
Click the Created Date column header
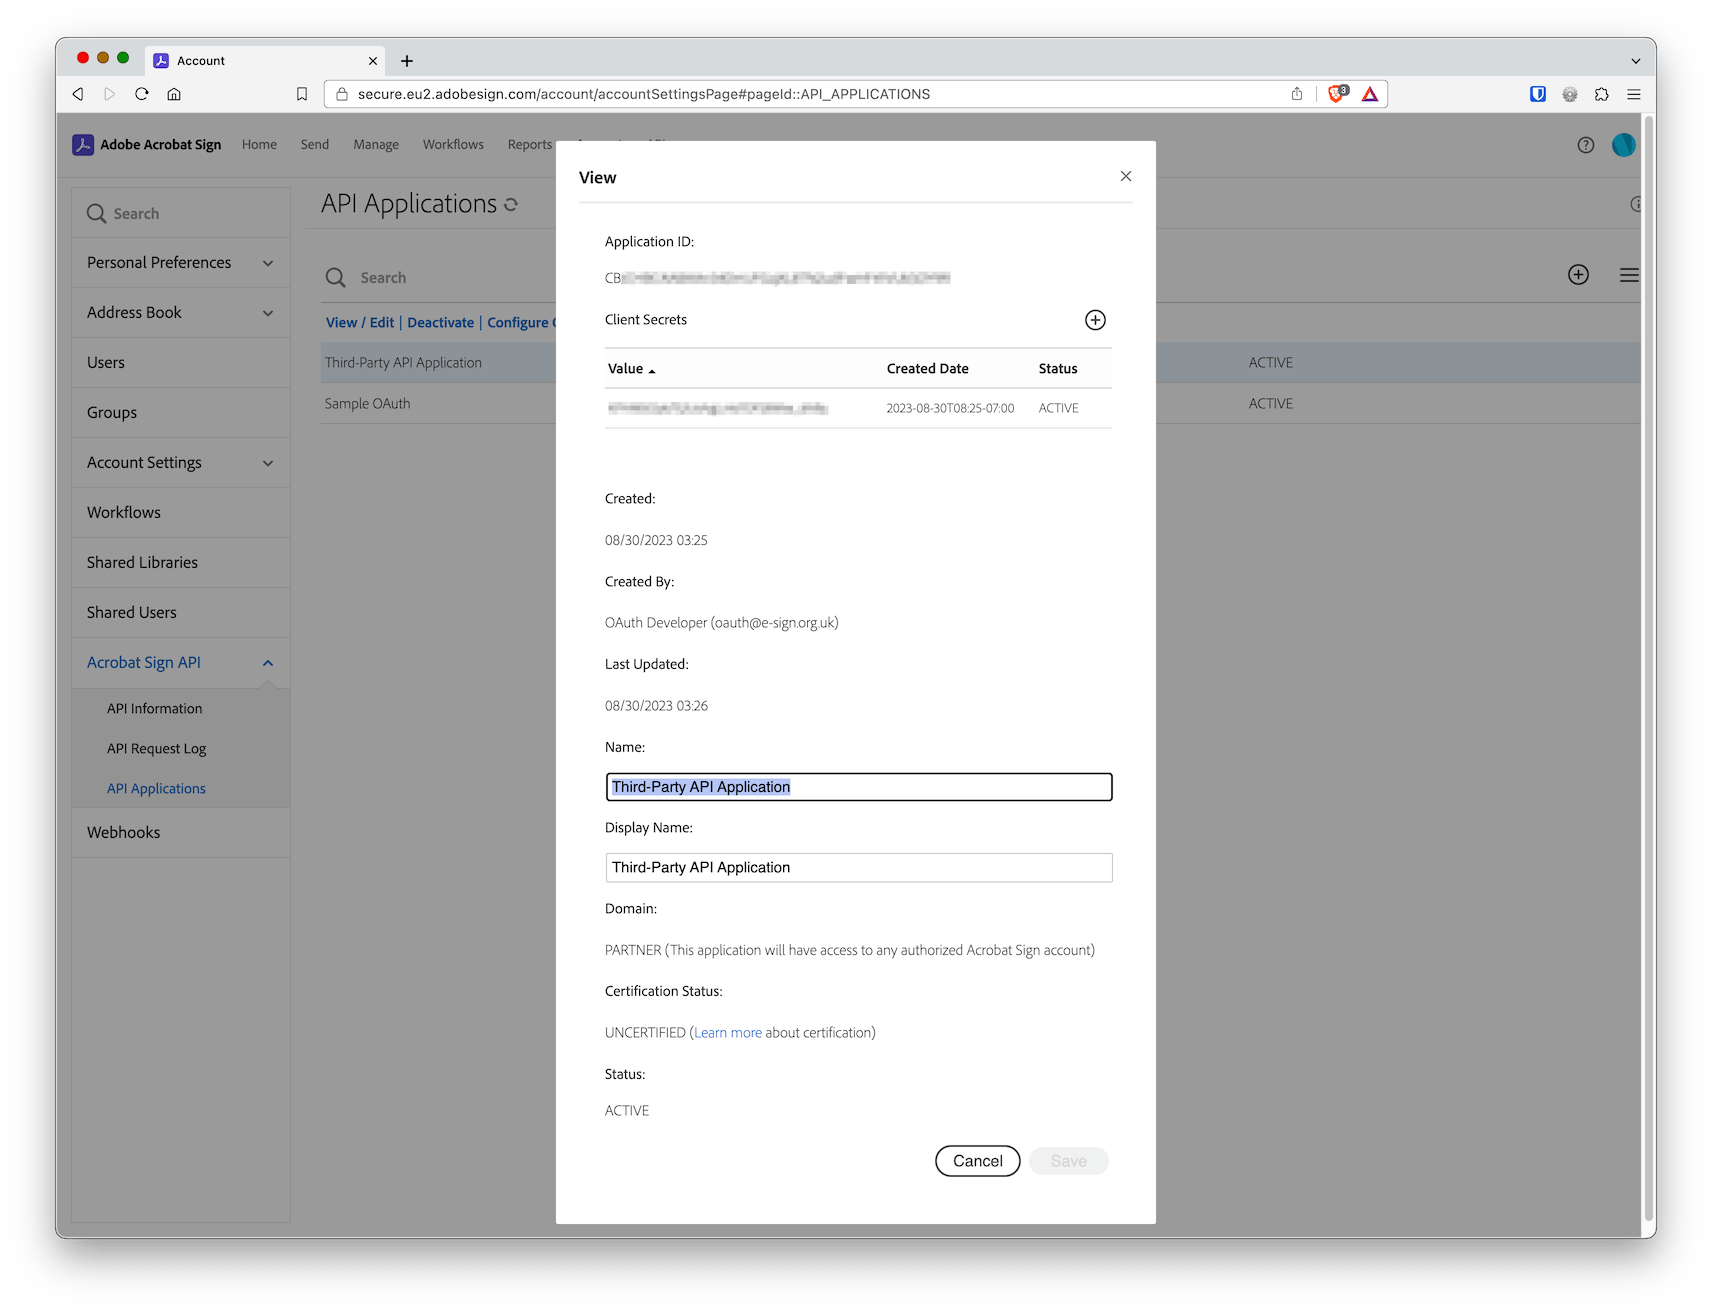928,369
